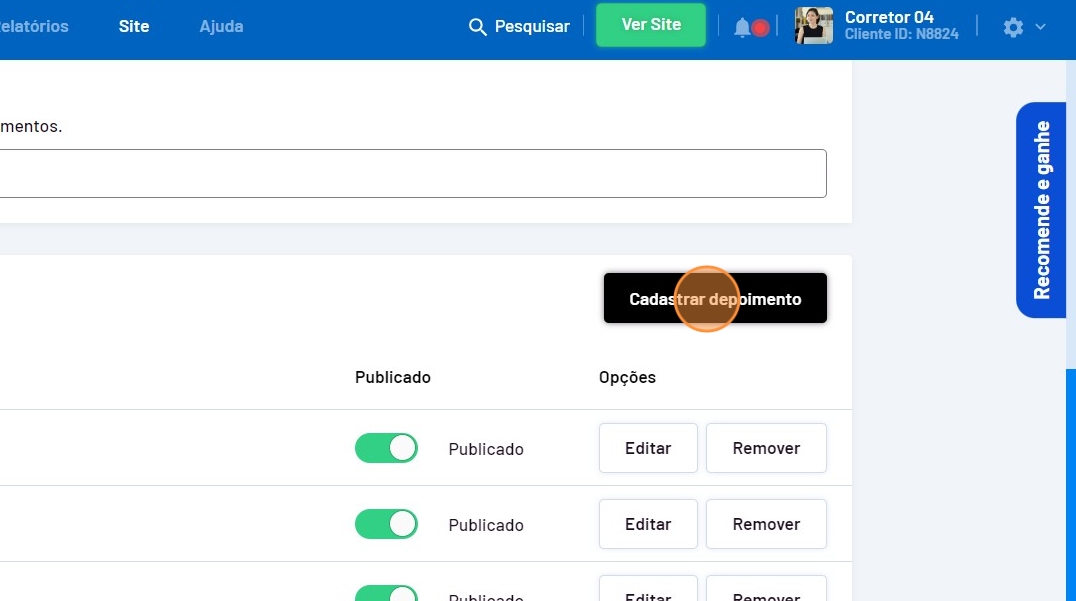Image resolution: width=1076 pixels, height=601 pixels.
Task: Remove the first testimonial row
Action: pos(766,448)
